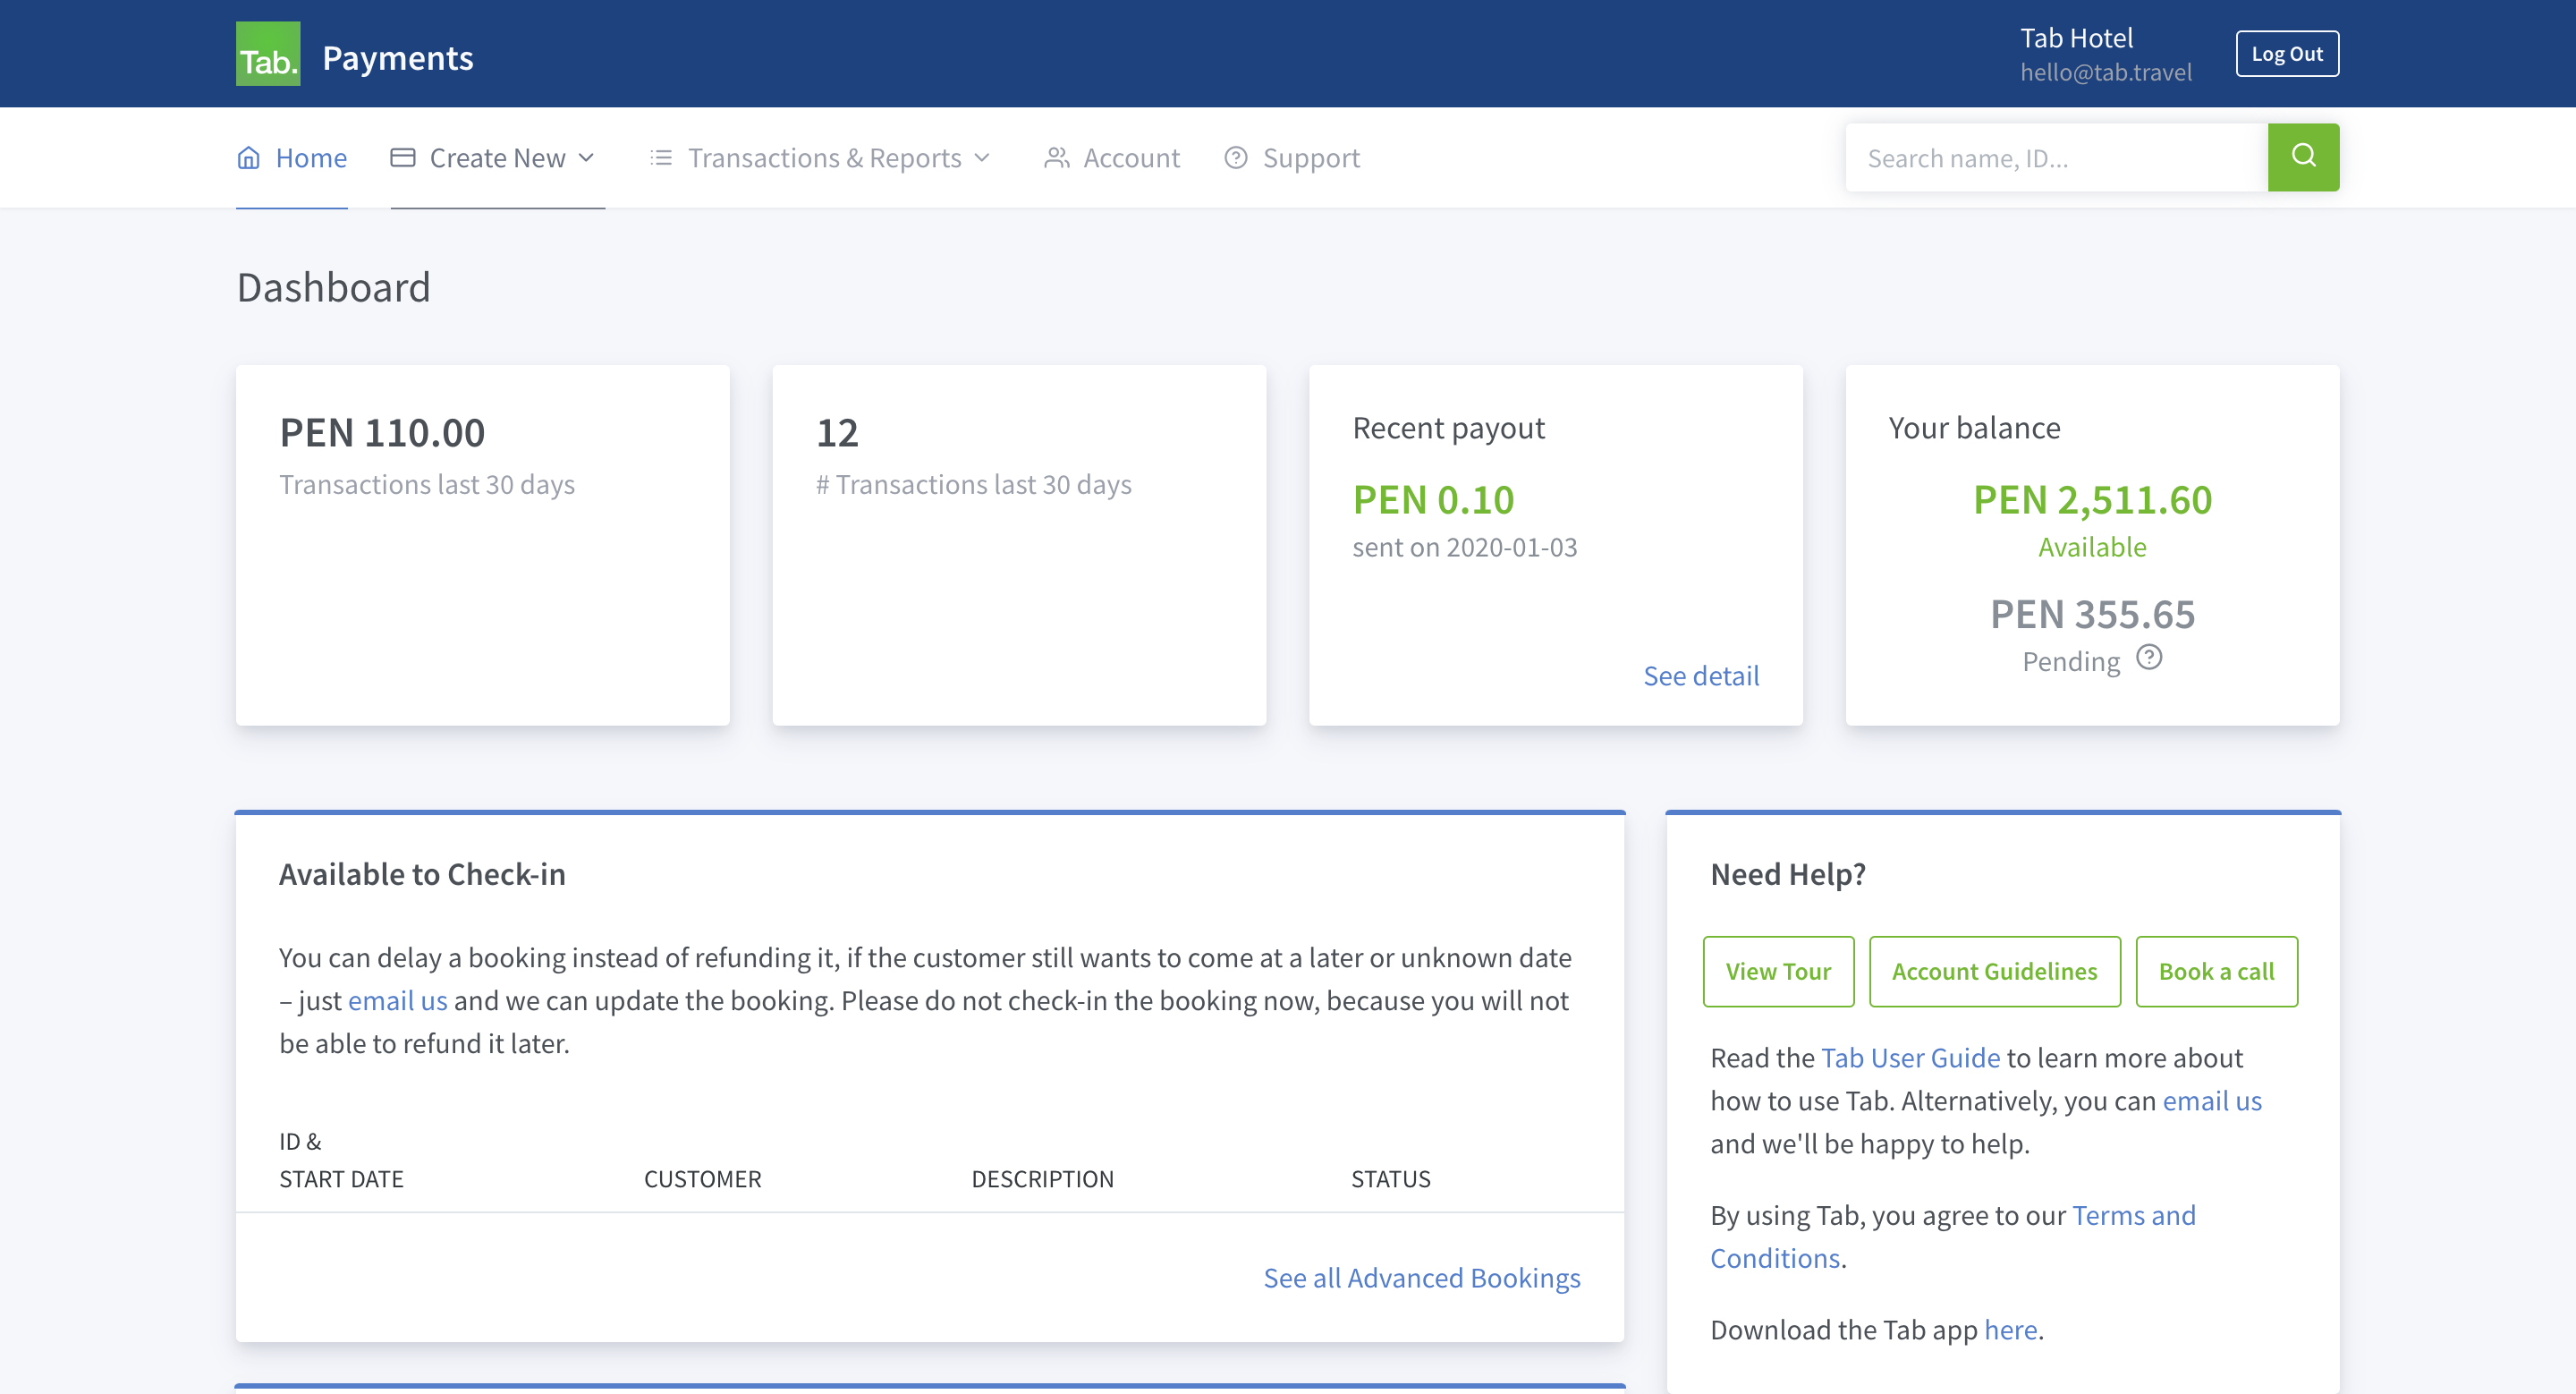Click the Account people icon

(x=1057, y=158)
